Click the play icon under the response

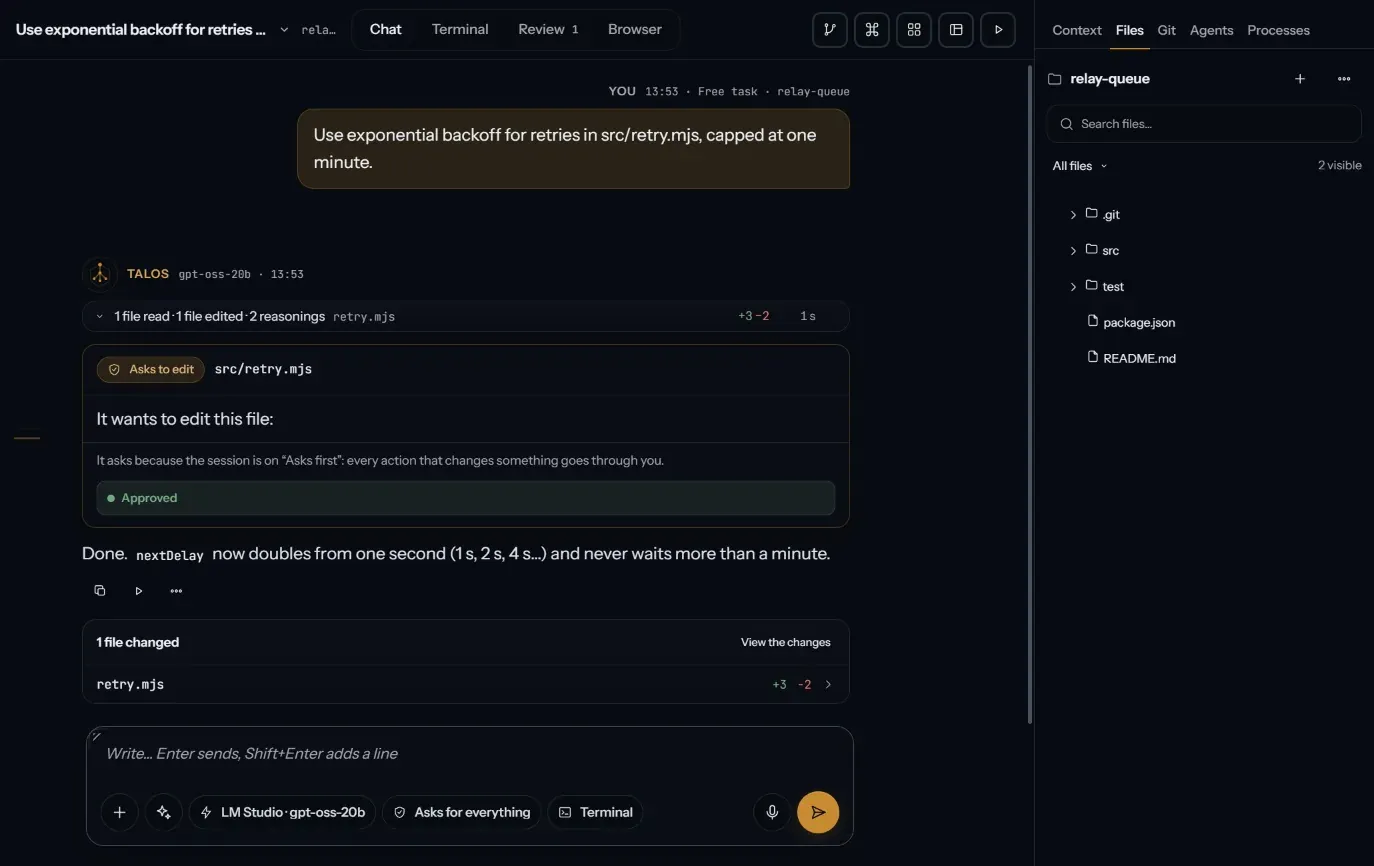coord(138,591)
